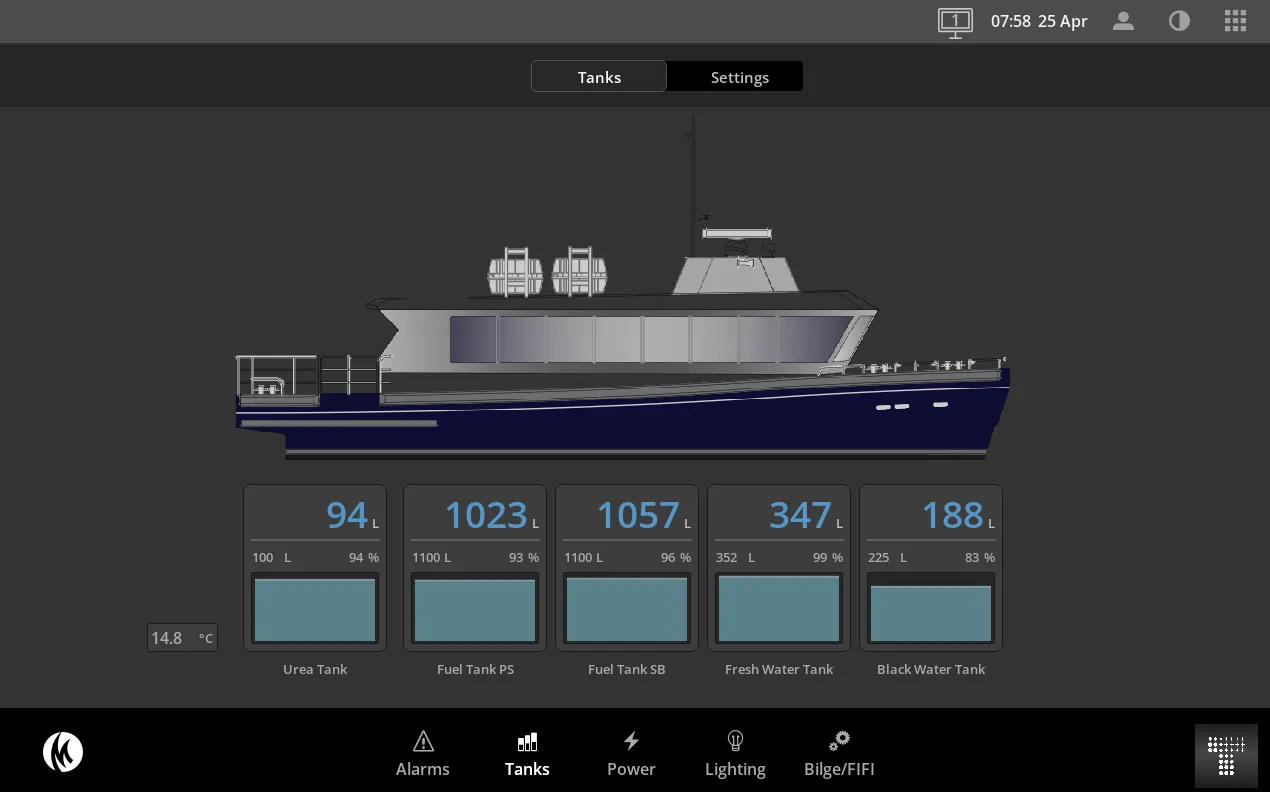1270x792 pixels.
Task: Select the Tanks tab at top
Action: (599, 77)
